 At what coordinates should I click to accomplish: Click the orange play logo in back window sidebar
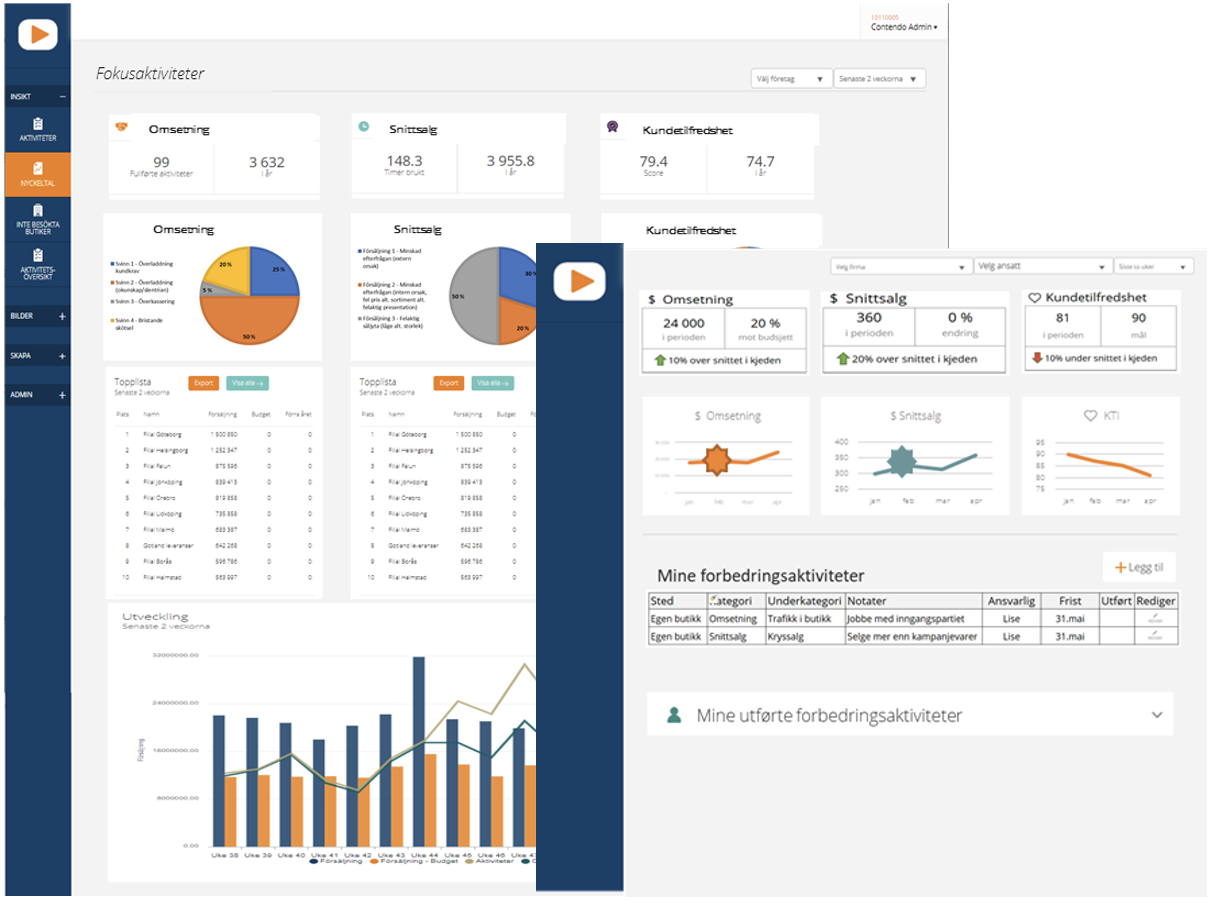point(38,34)
